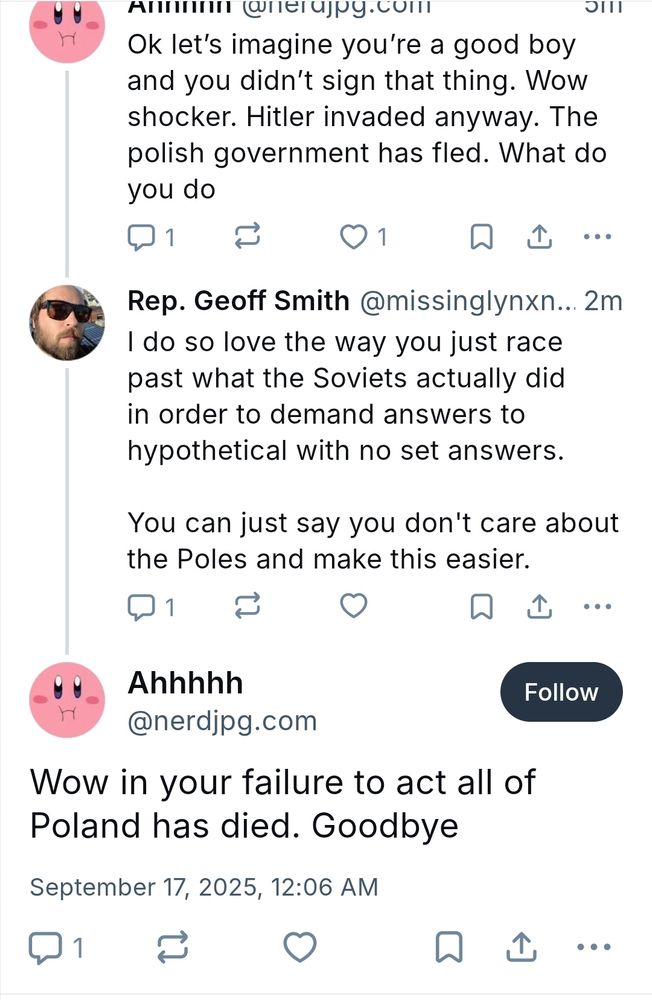Image resolution: width=652 pixels, height=1000 pixels.
Task: Open more options on first Ahhhhh post
Action: pyautogui.click(x=597, y=237)
